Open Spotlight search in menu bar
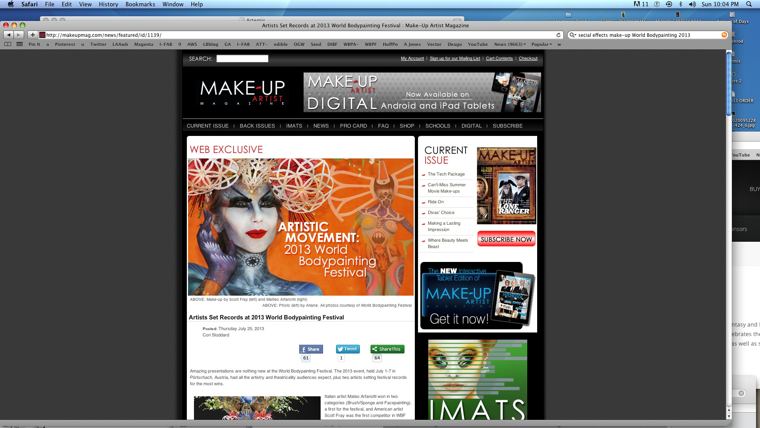Viewport: 760px width, 428px height. click(x=749, y=4)
